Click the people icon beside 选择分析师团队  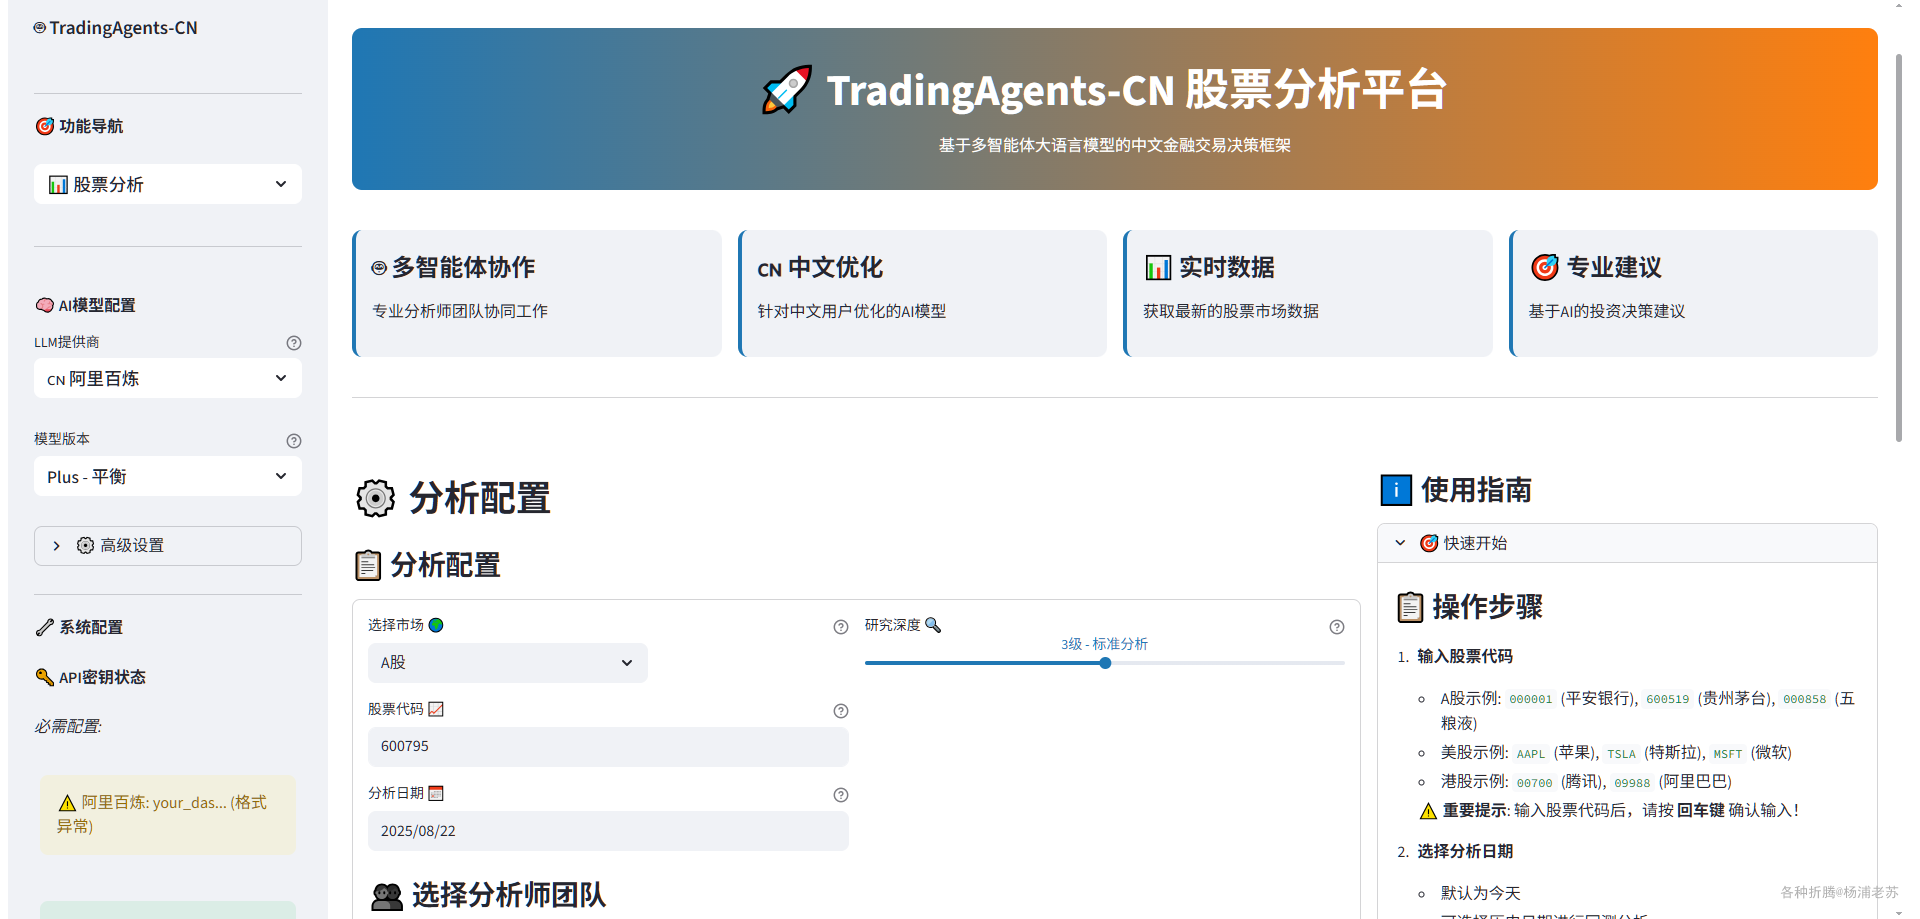pos(387,896)
